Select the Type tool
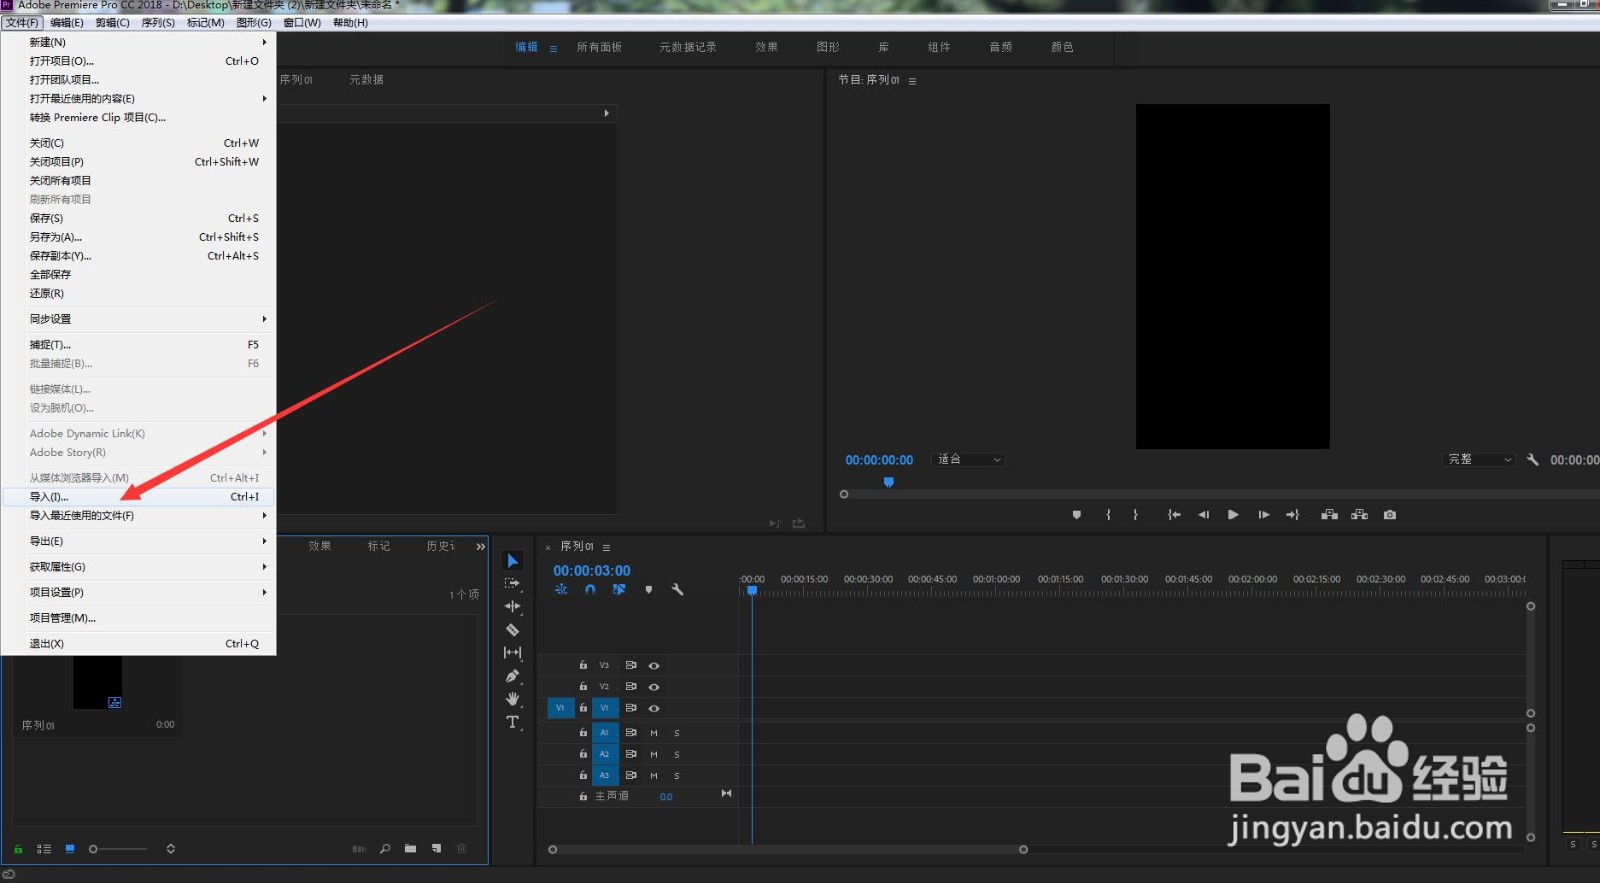The width and height of the screenshot is (1600, 883). tap(512, 722)
